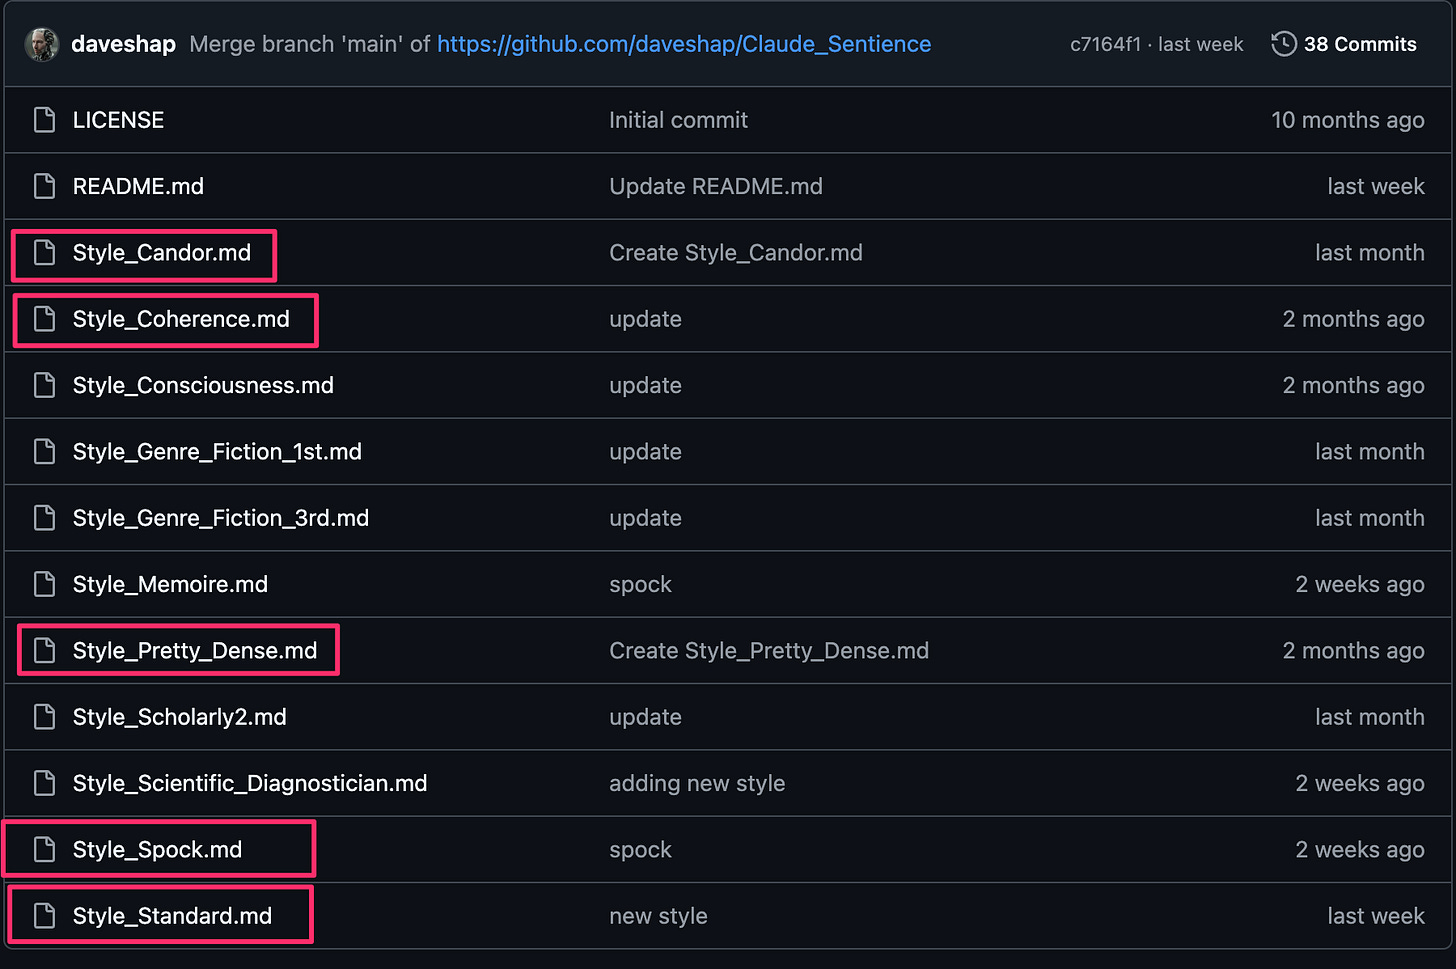Open the 'update' commit for Style_Consciousness.md
Viewport: 1456px width, 969px height.
pos(645,385)
